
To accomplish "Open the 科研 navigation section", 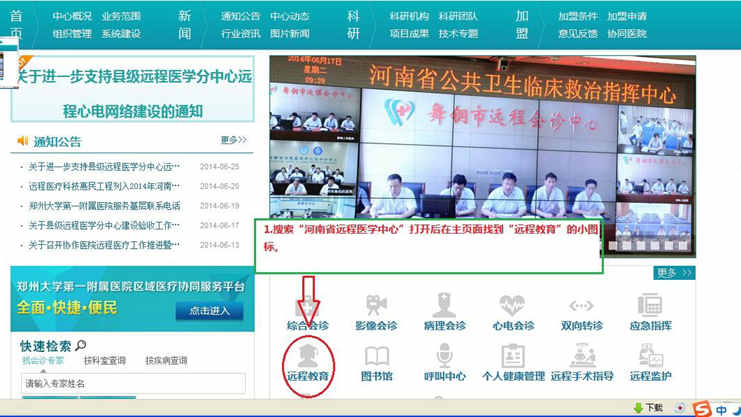I will point(353,25).
